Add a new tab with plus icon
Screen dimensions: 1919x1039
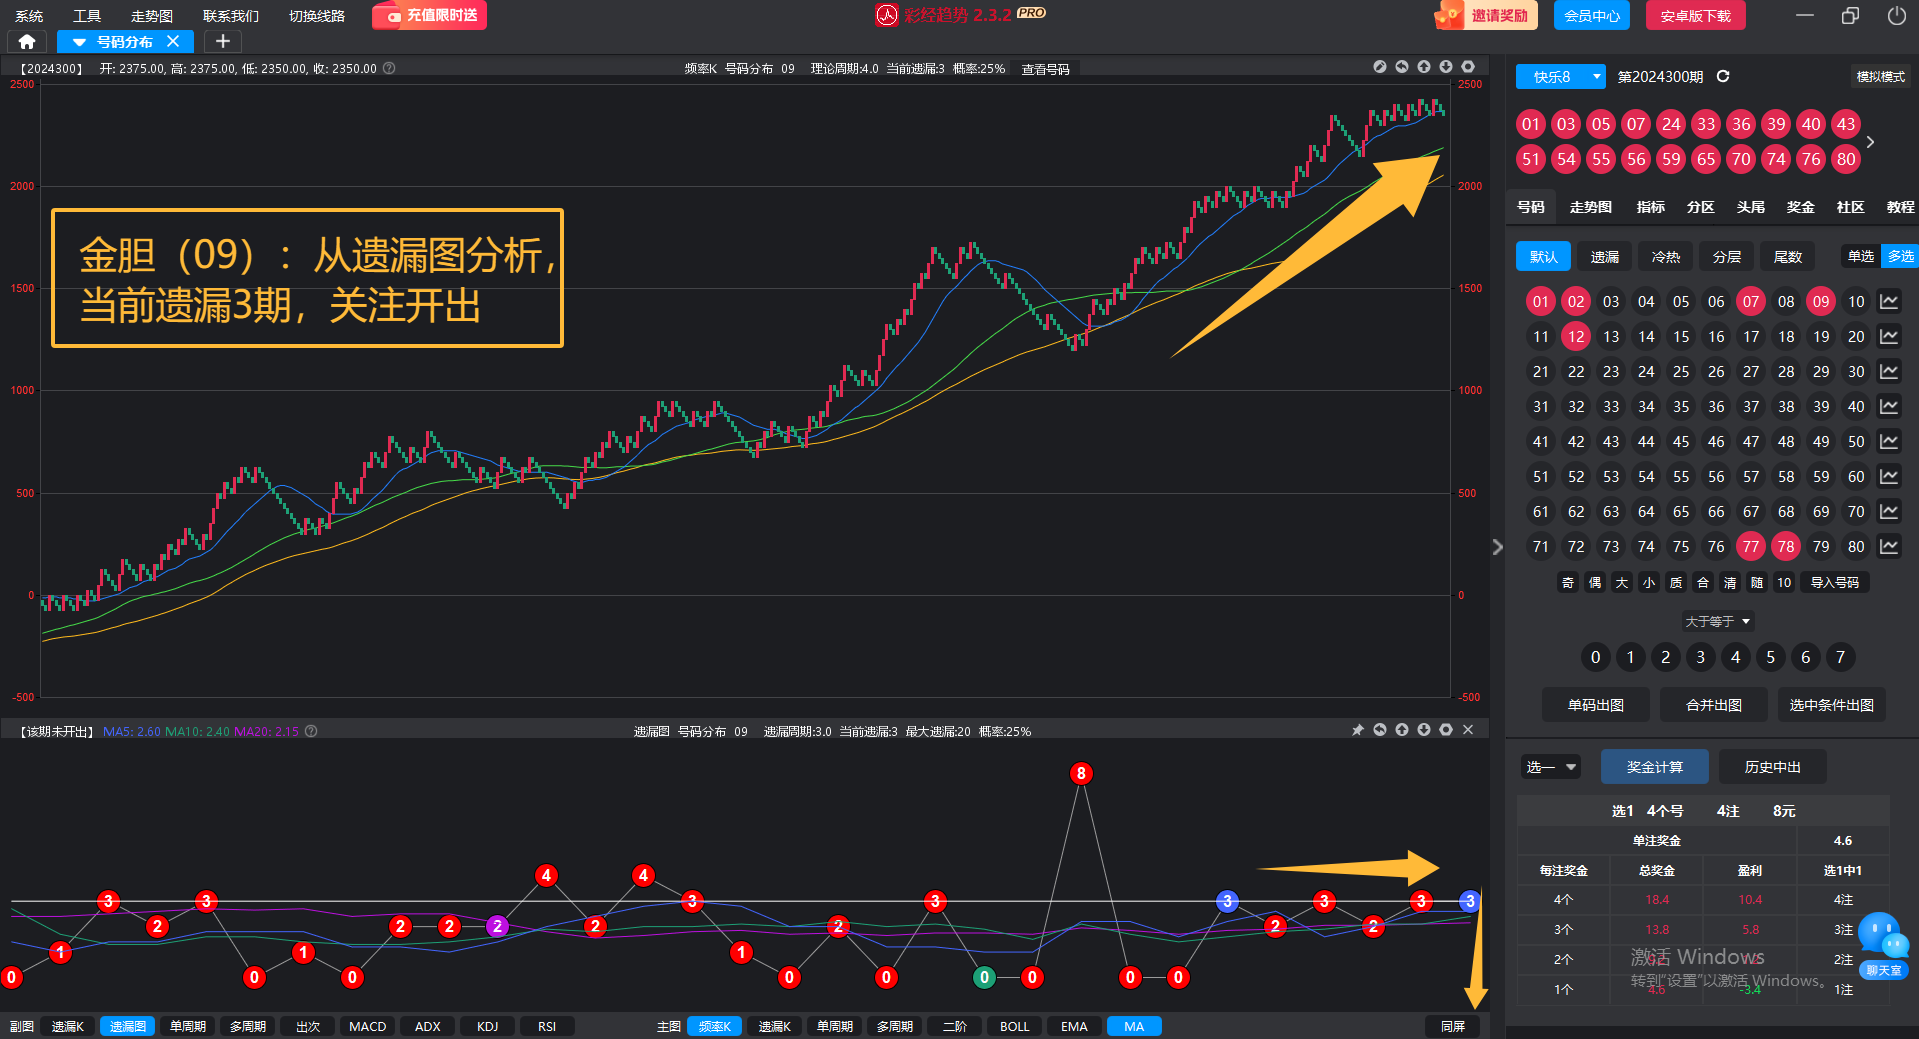click(223, 41)
